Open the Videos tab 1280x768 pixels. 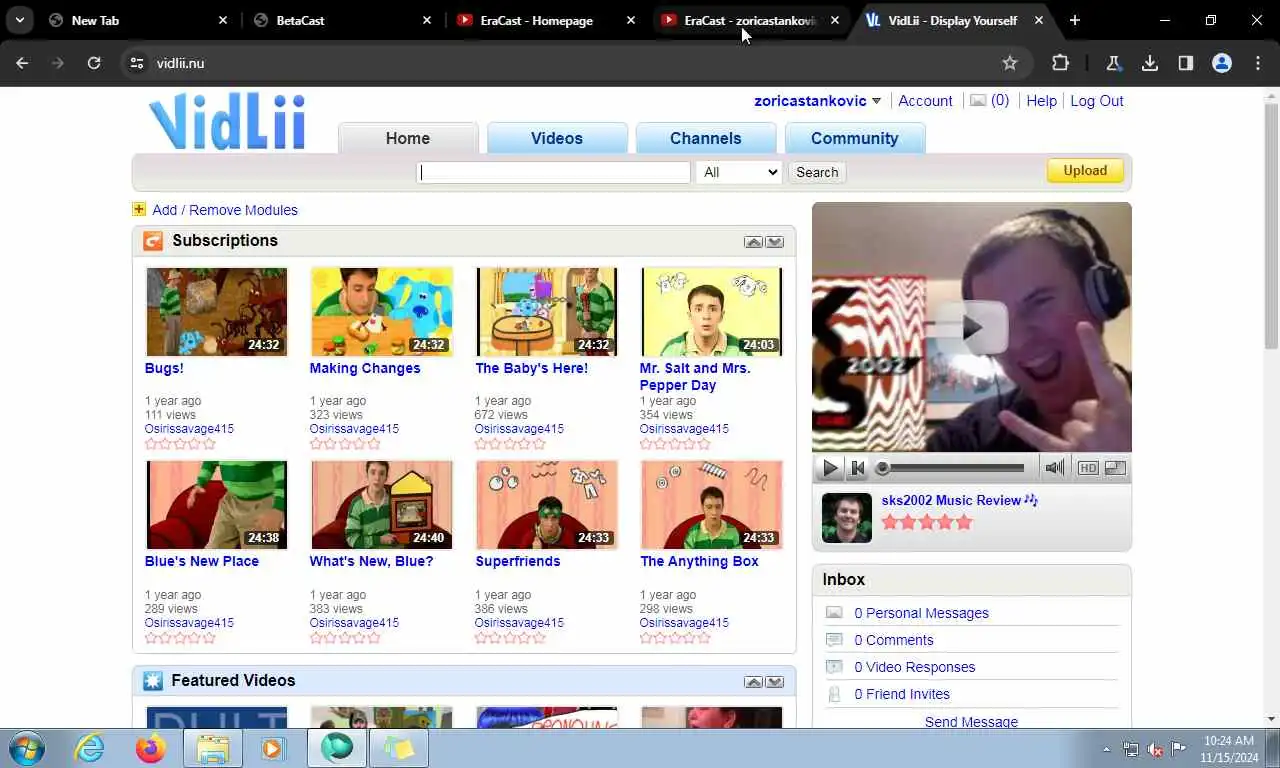[557, 138]
